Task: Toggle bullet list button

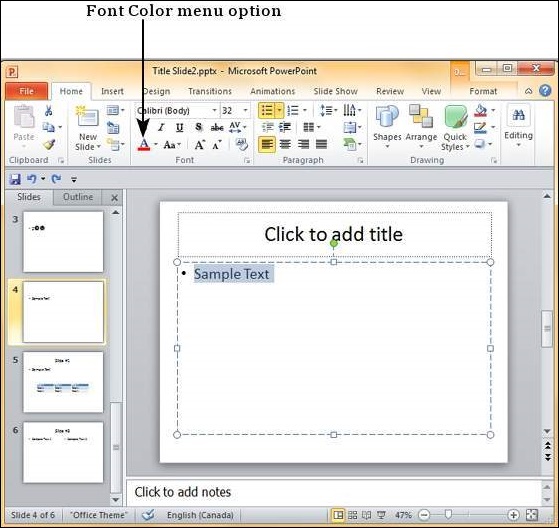Action: point(267,111)
